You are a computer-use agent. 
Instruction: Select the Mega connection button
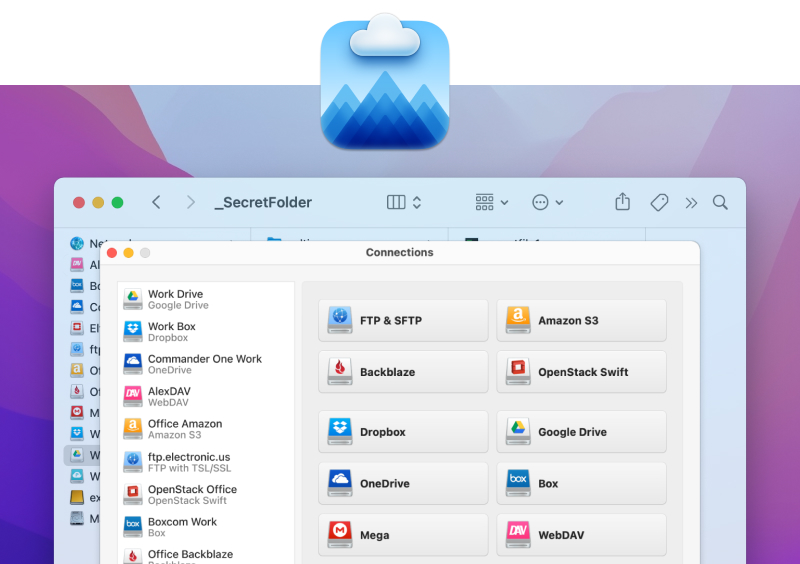pos(403,535)
